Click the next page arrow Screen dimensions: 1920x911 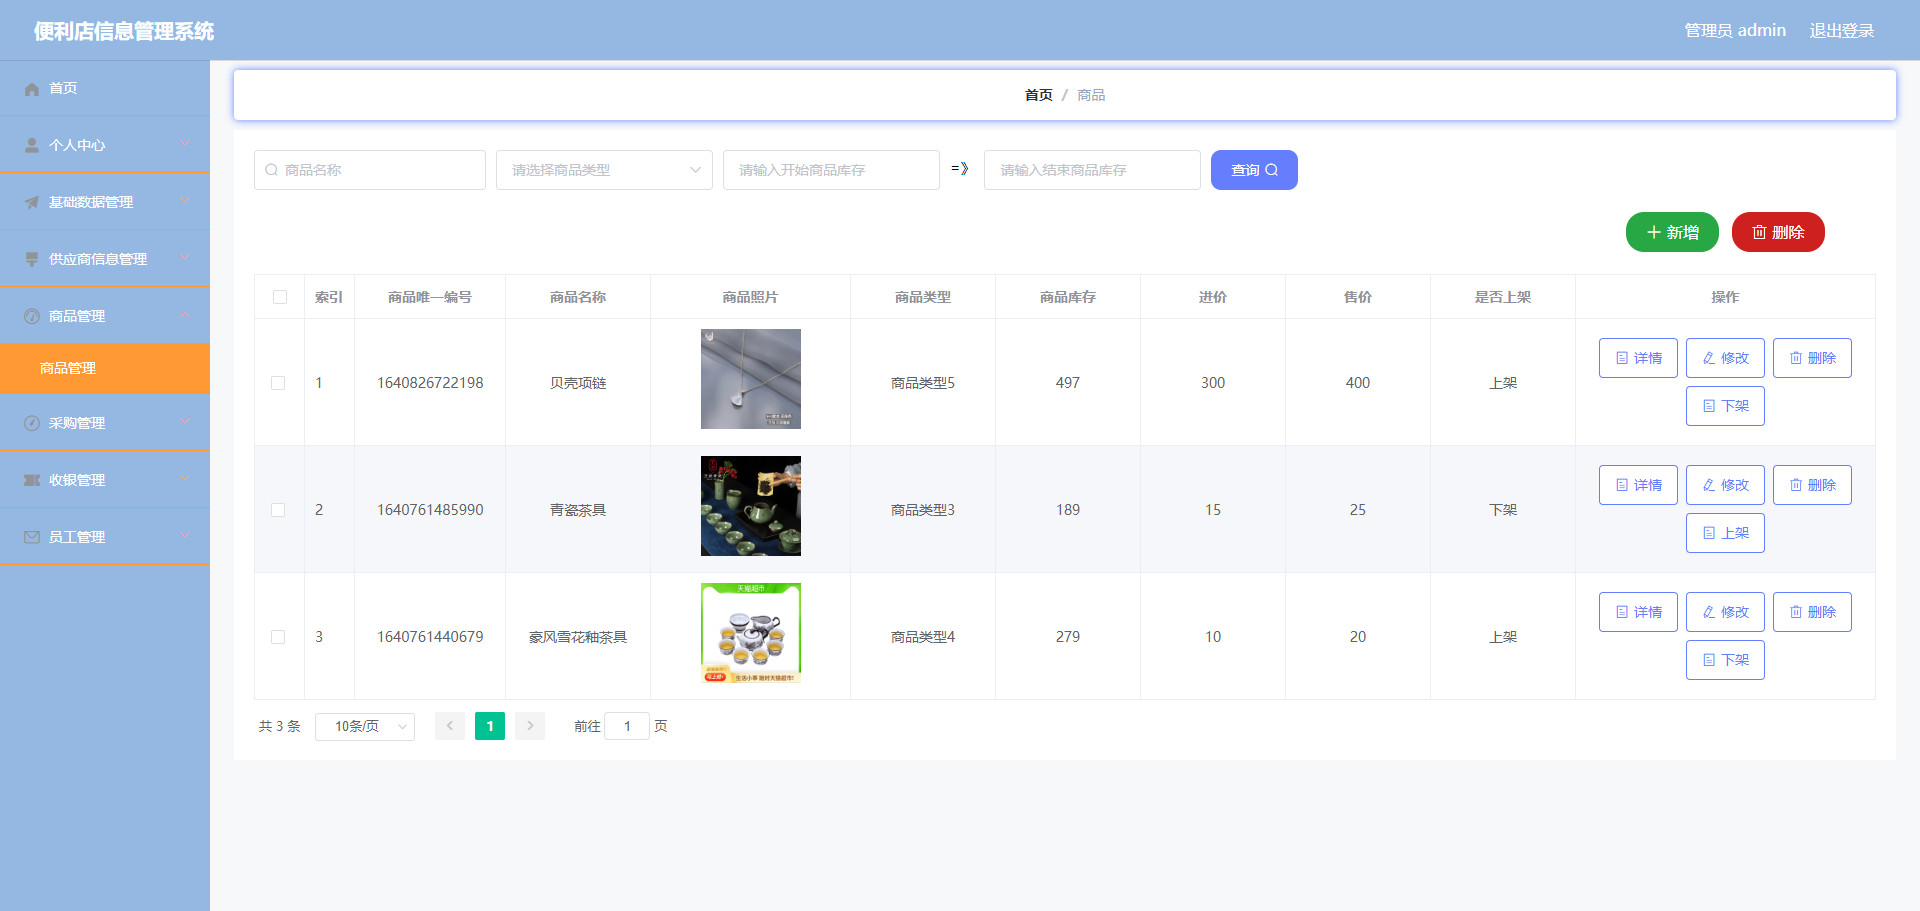tap(530, 726)
